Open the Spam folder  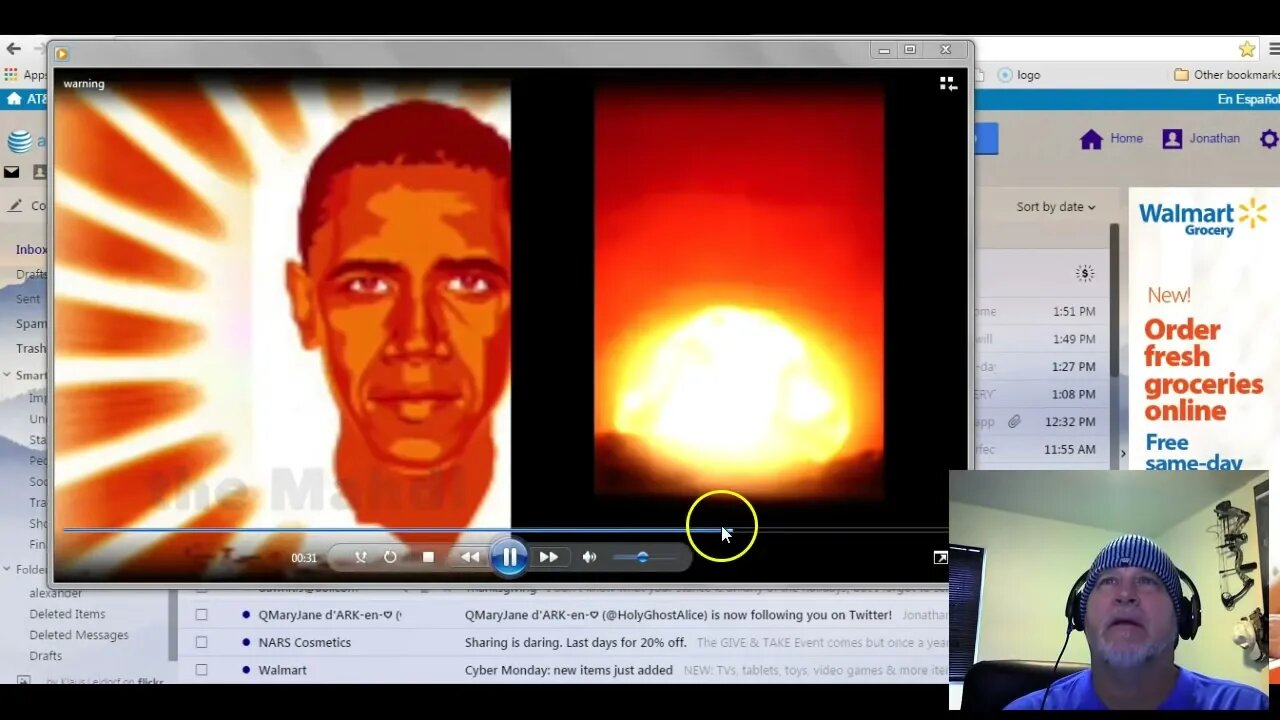tap(30, 324)
